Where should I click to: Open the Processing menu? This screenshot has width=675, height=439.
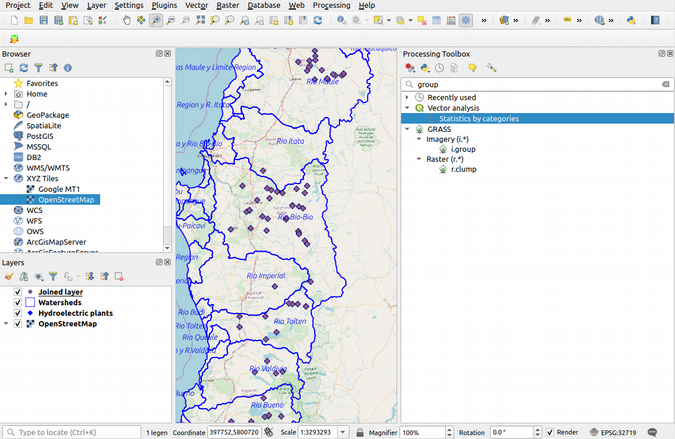tap(331, 5)
